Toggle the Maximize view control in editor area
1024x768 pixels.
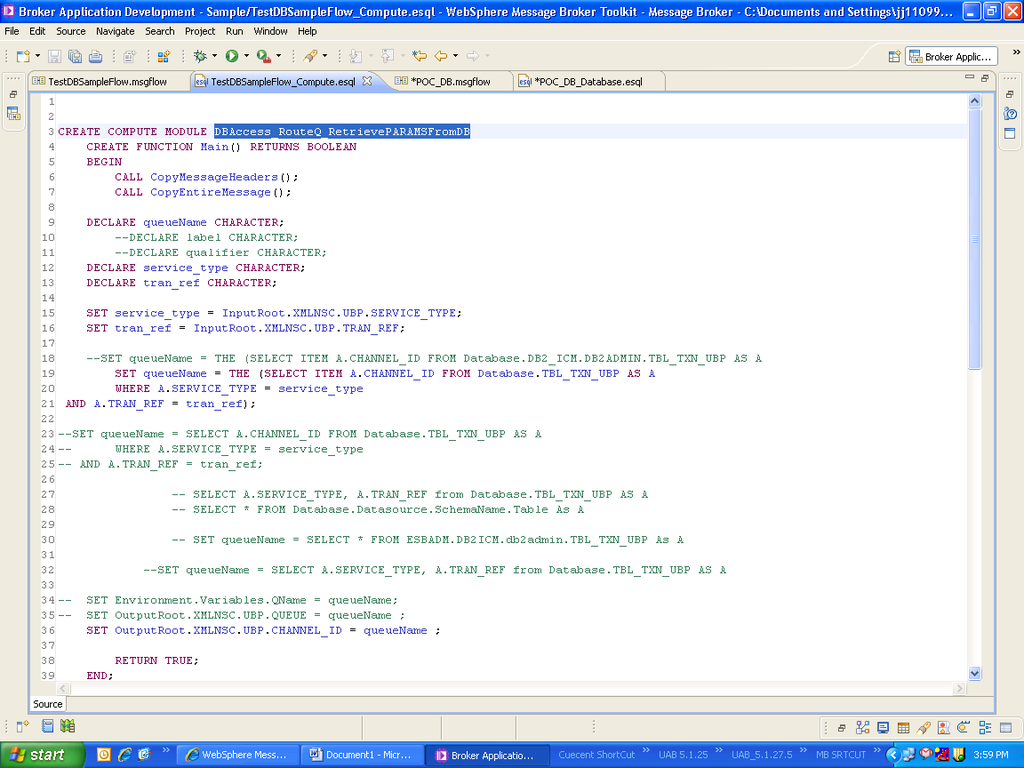coord(984,79)
